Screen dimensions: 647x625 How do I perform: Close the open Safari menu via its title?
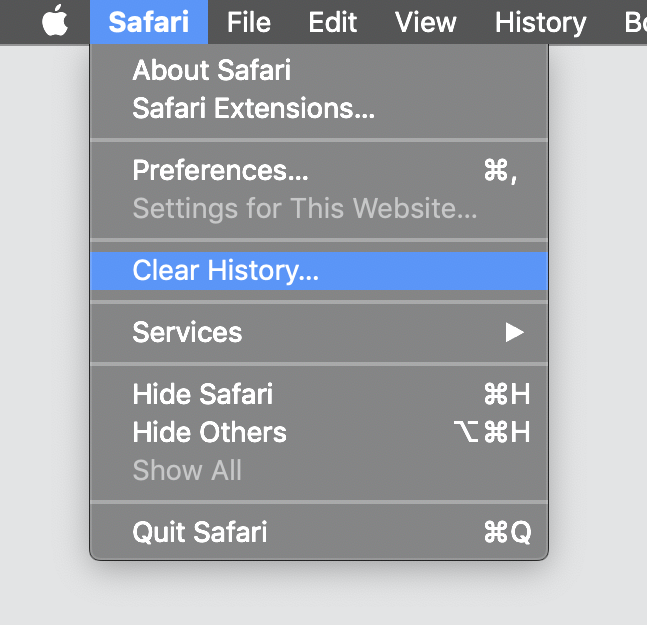(x=149, y=22)
